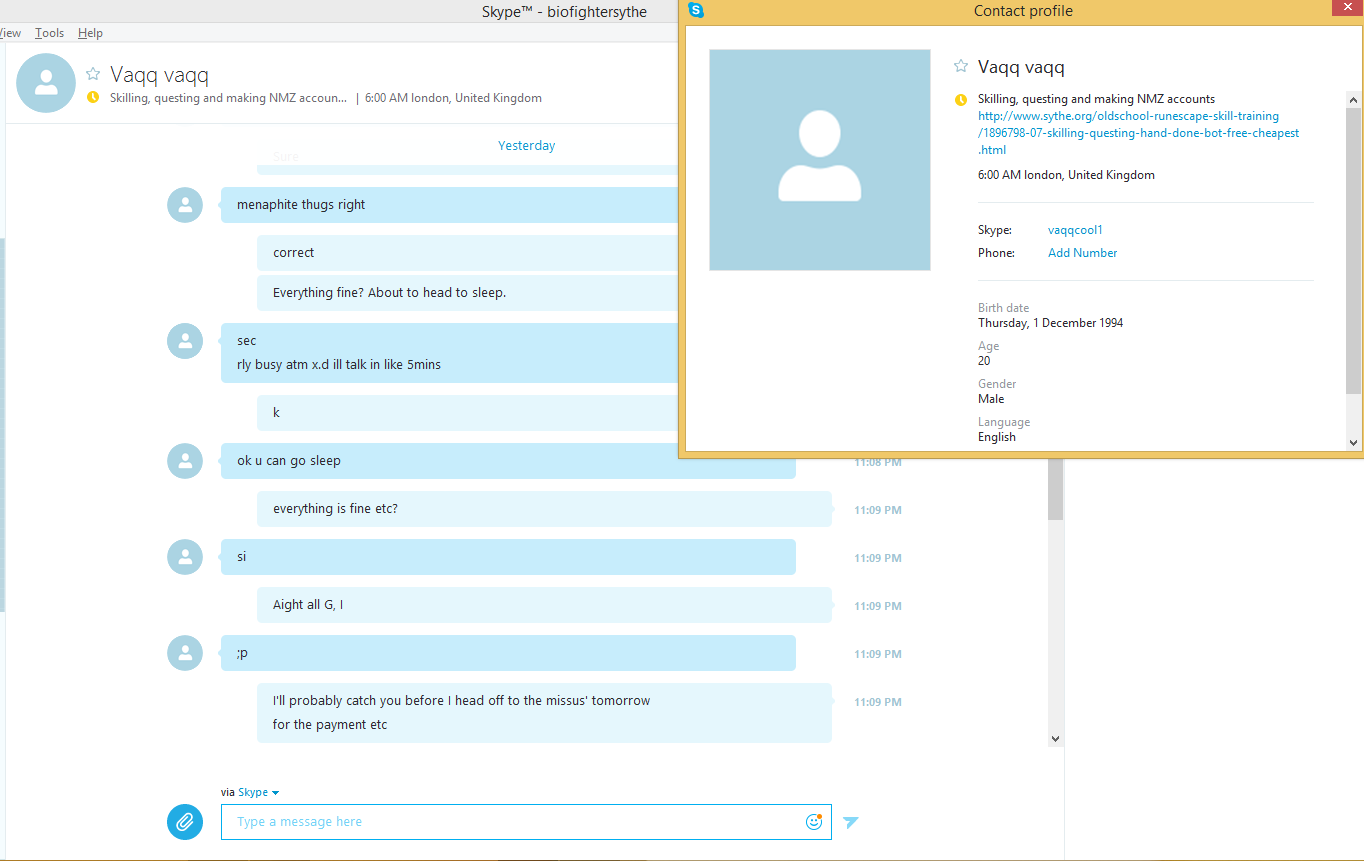Click the 11:09 PM timestamp beside "everything is fine etc?"
1364x861 pixels.
tap(878, 510)
